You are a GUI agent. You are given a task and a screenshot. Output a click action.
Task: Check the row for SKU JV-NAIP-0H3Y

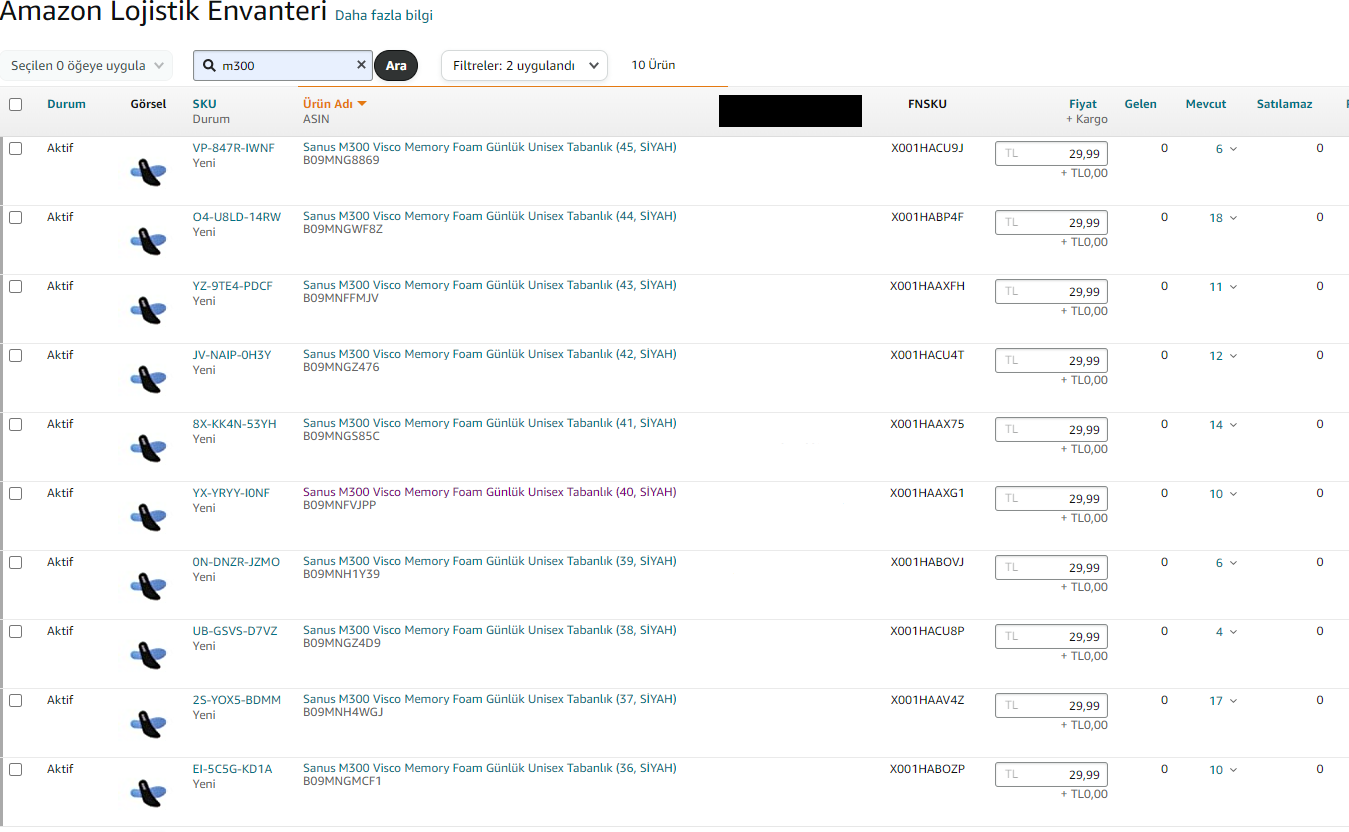[15, 355]
